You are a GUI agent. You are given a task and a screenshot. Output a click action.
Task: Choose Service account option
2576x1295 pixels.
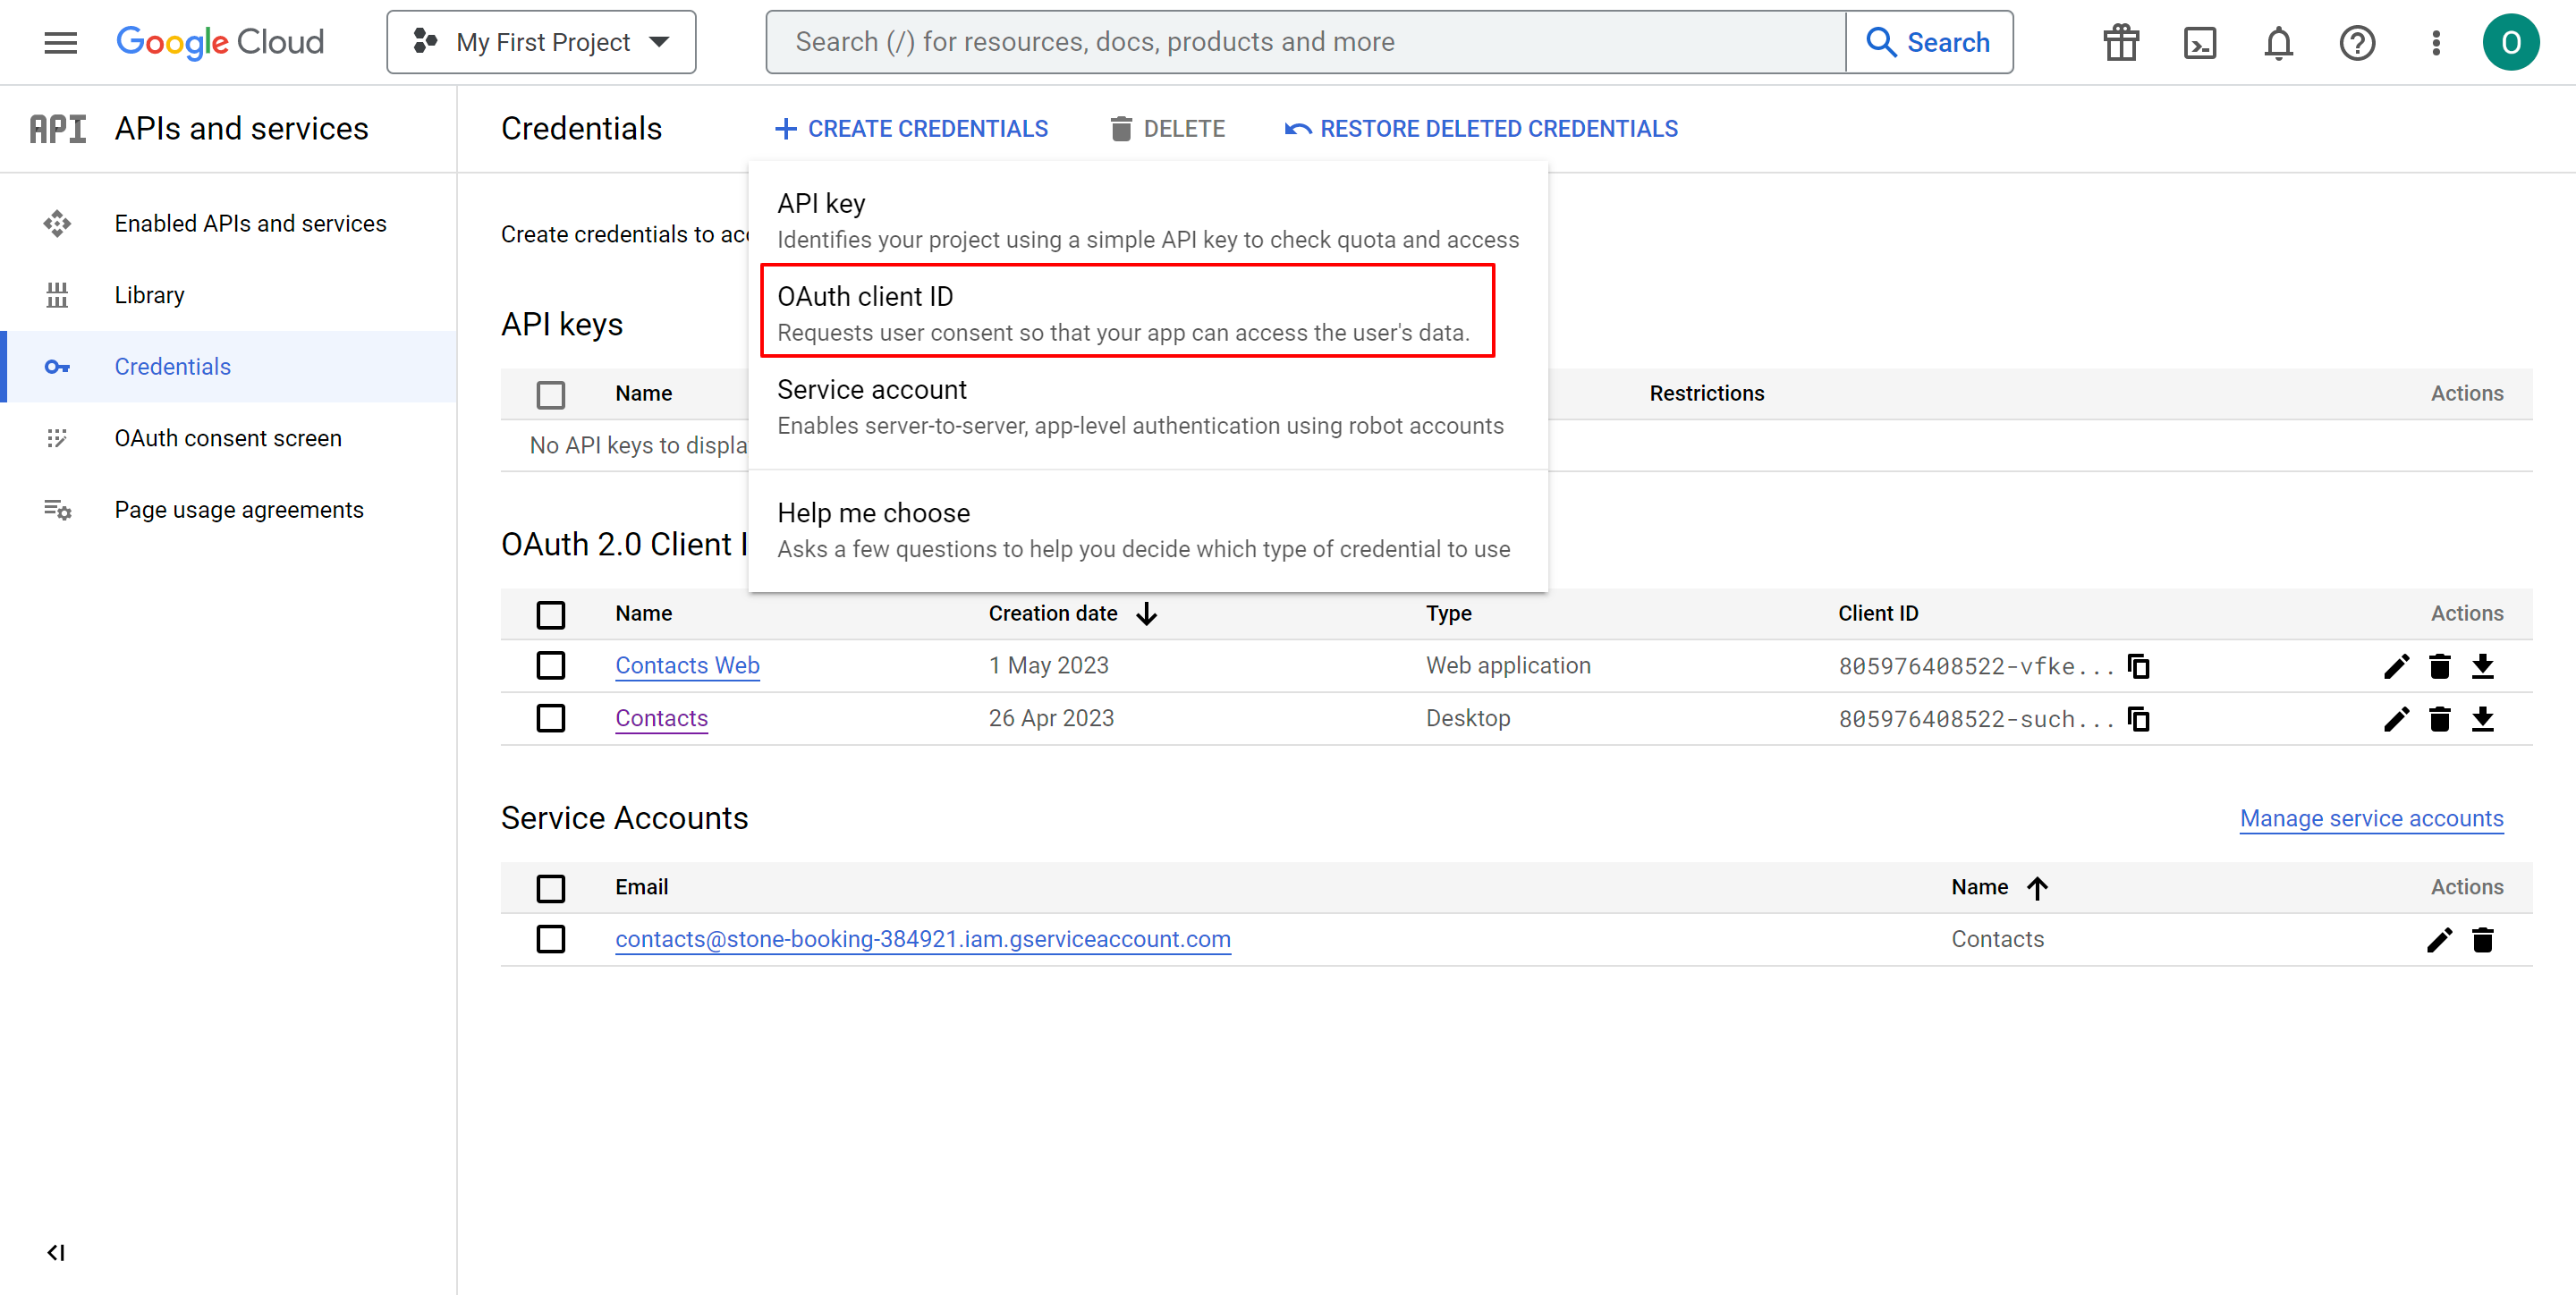[1147, 406]
